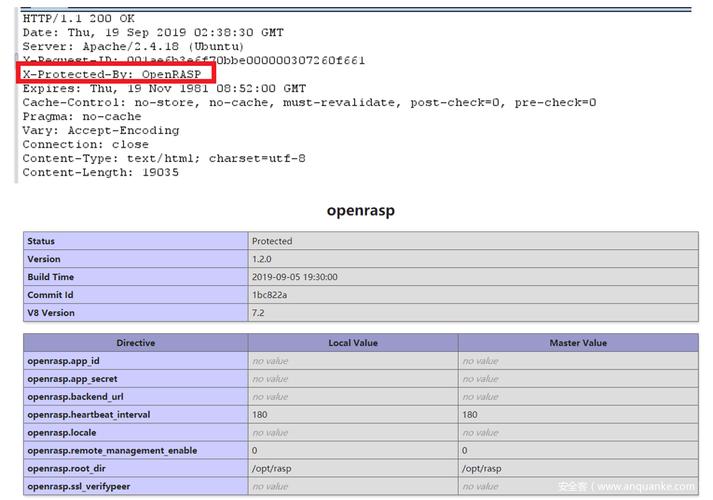Click heartbeat_interval master value '180'
The image size is (713, 500).
coord(470,415)
